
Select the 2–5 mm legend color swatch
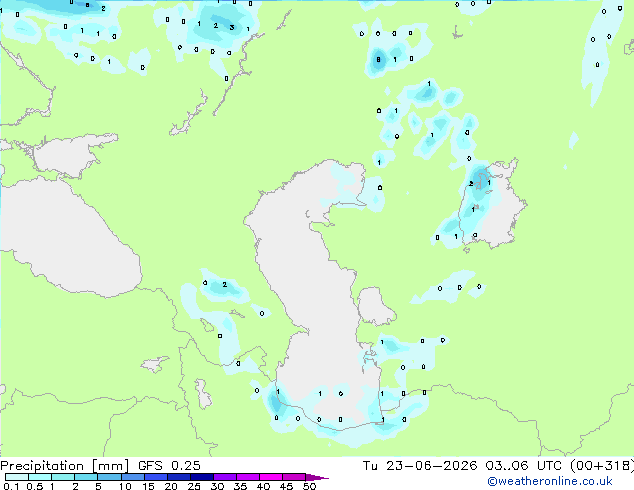86,477
